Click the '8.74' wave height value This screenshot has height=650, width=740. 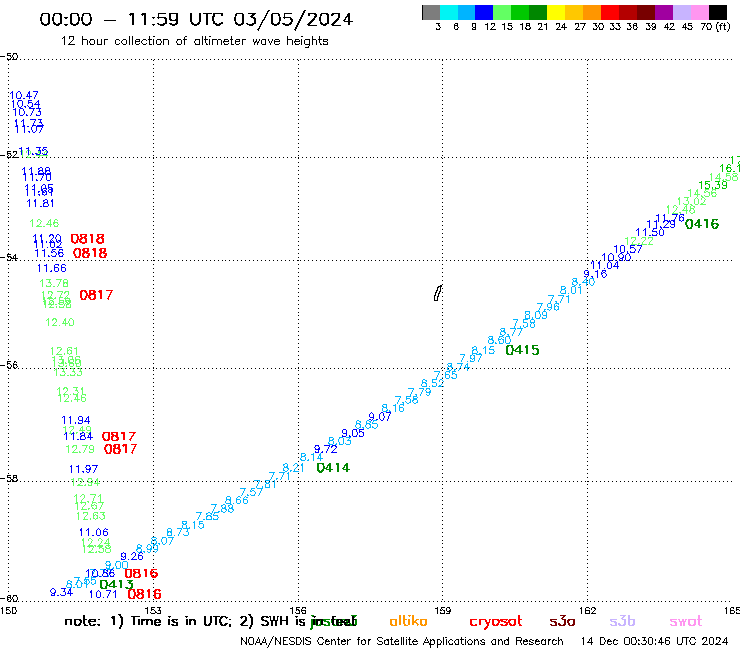(x=458, y=367)
